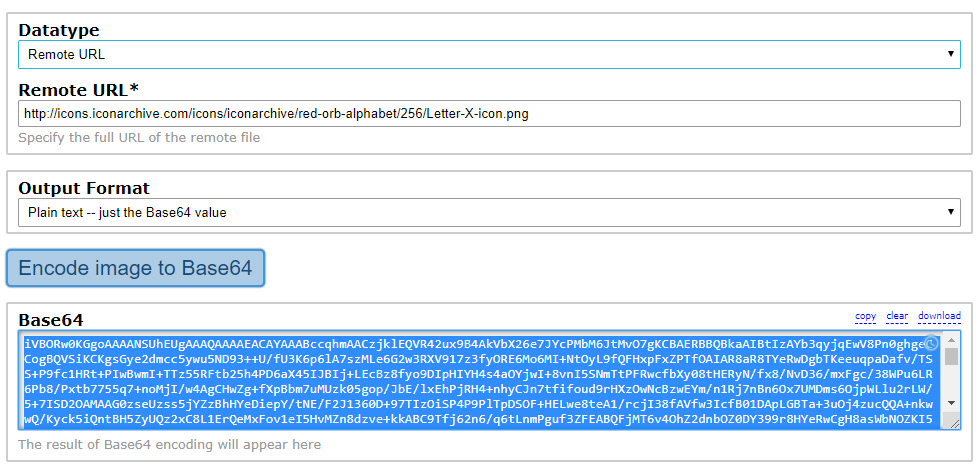Click the download link above Base64 output
The image size is (976, 470).
coord(939,316)
